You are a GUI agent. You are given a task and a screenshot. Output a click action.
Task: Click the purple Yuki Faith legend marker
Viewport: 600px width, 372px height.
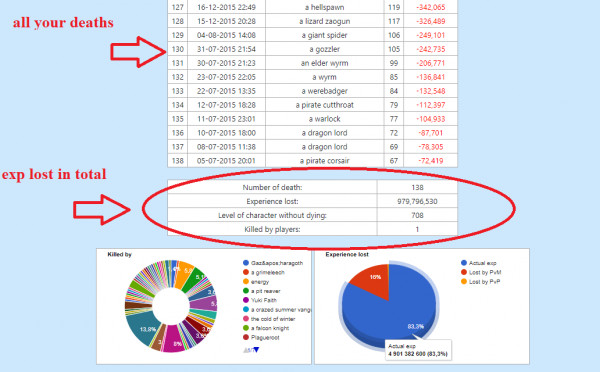[x=246, y=300]
